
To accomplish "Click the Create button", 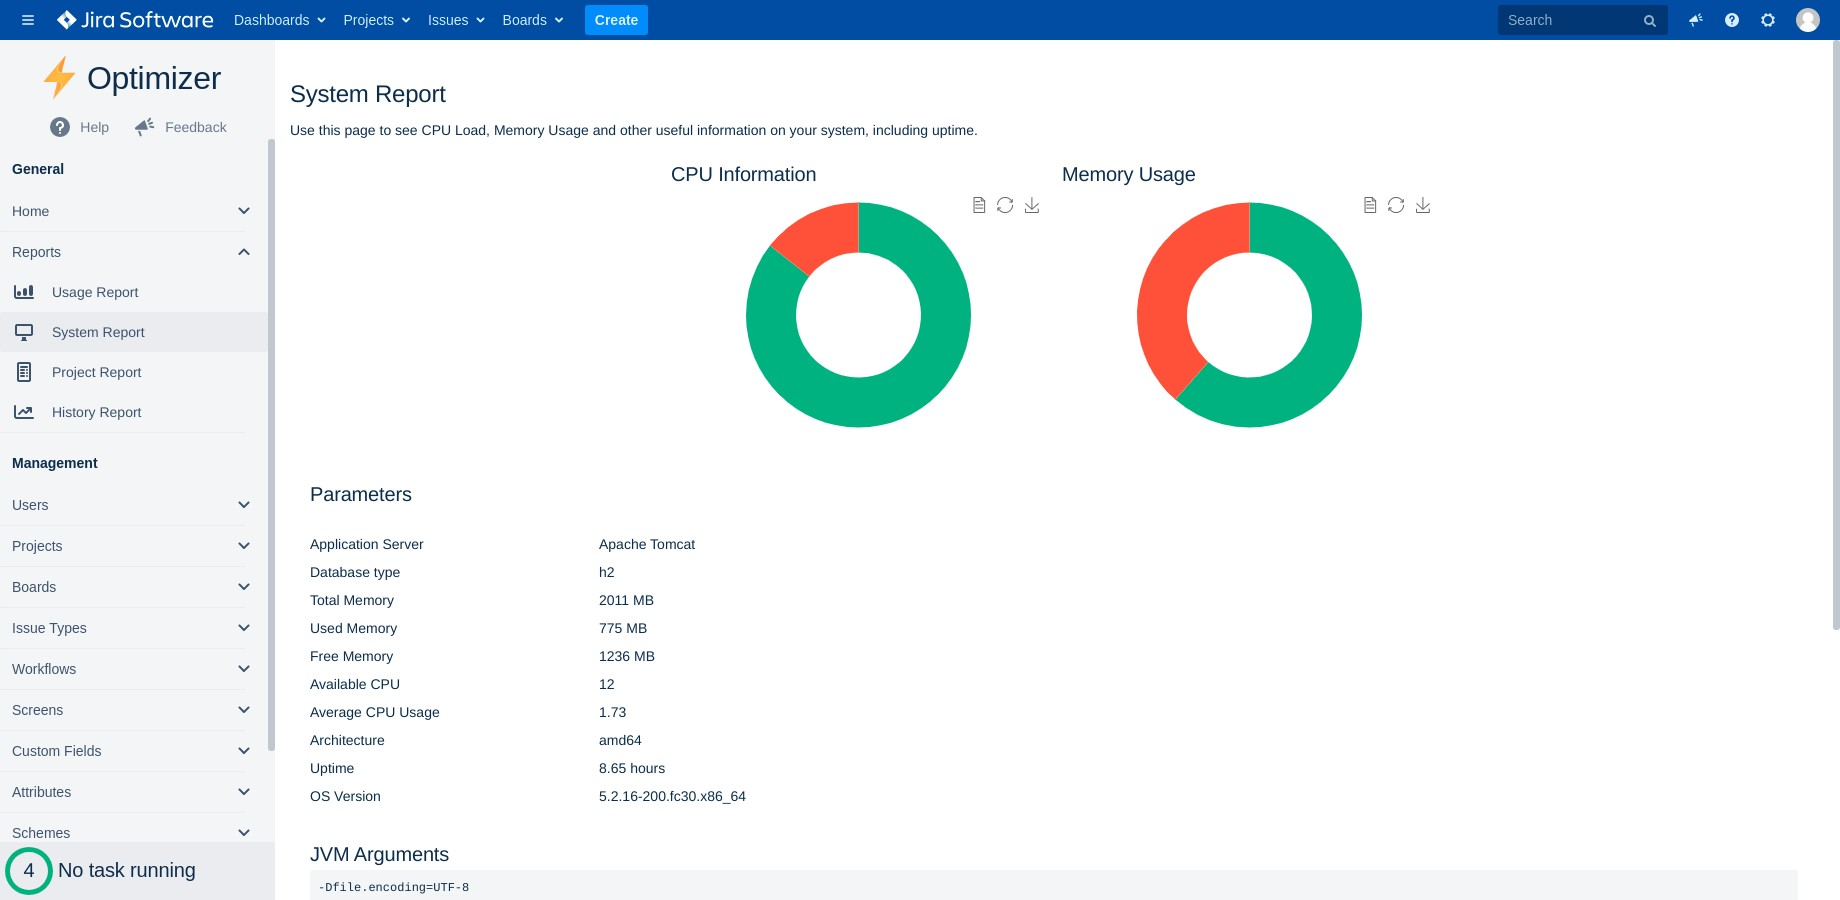I will point(616,20).
